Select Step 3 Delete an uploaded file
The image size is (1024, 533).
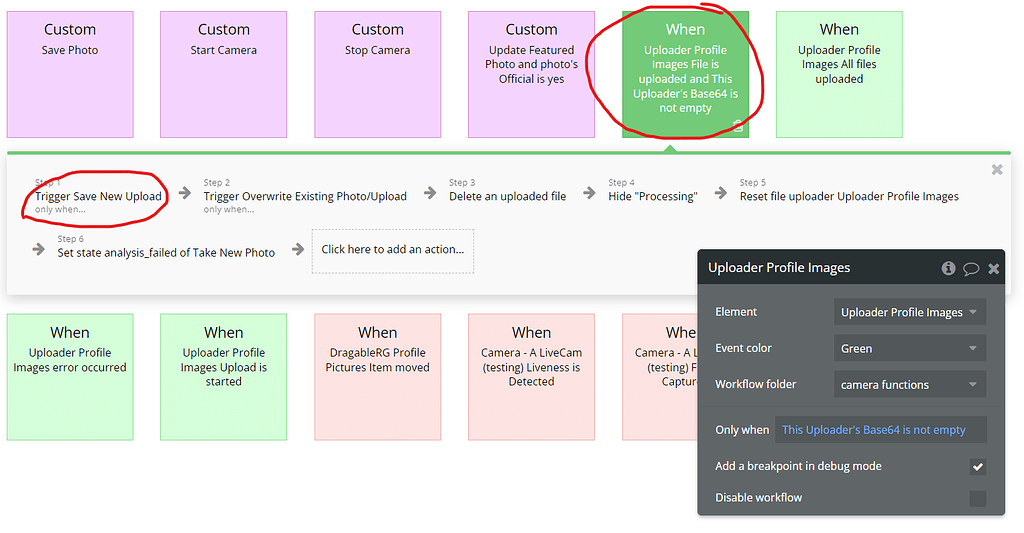coord(507,190)
